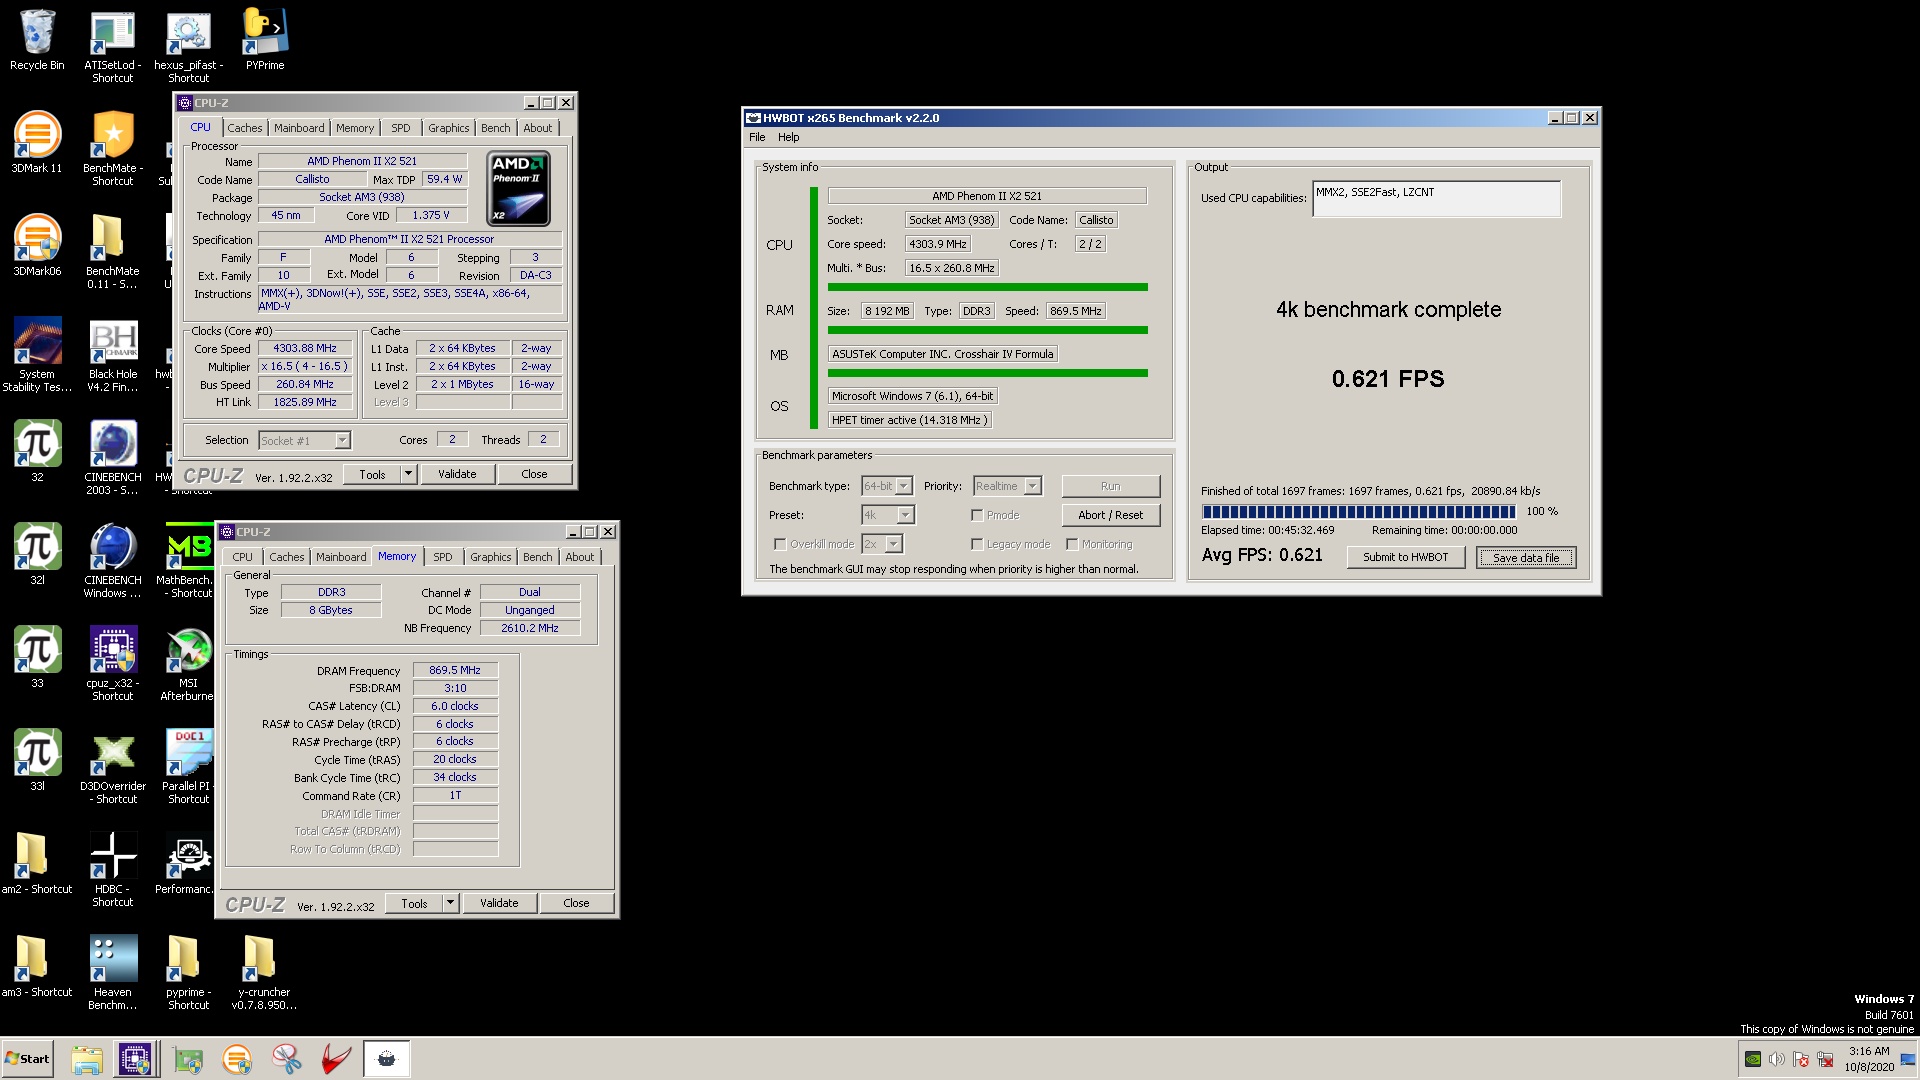
Task: Launch Black Hole V4.2 benchmark icon
Action: tap(112, 354)
